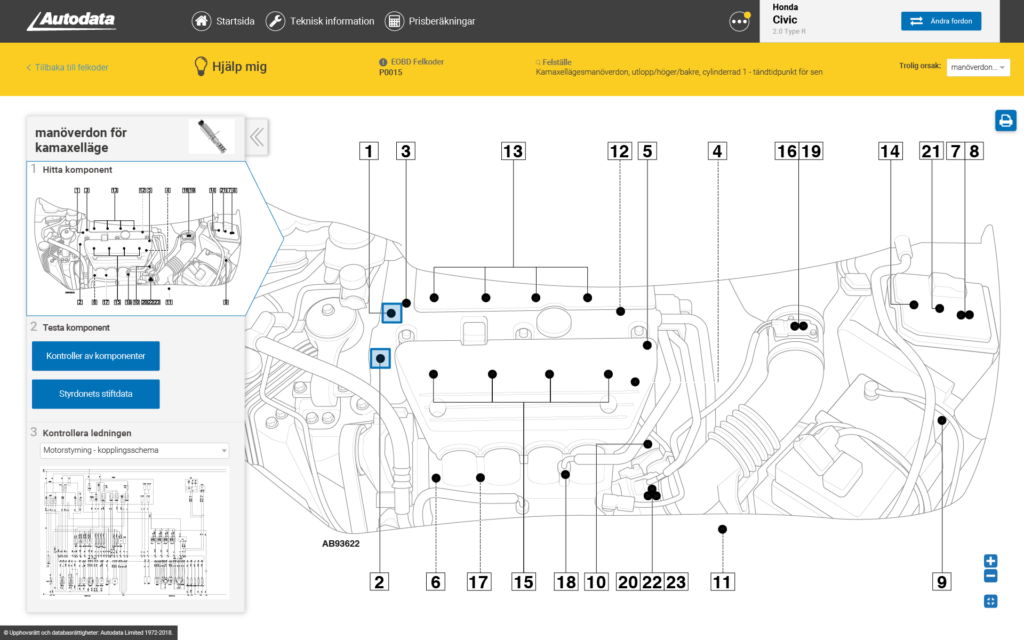Zoom in with the plus icon
Viewport: 1024px width, 640px height.
pos(990,561)
